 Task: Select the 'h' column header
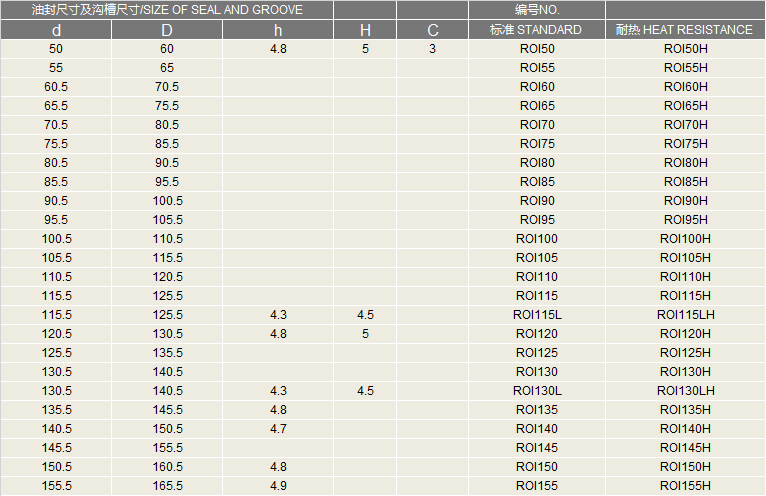pyautogui.click(x=278, y=30)
